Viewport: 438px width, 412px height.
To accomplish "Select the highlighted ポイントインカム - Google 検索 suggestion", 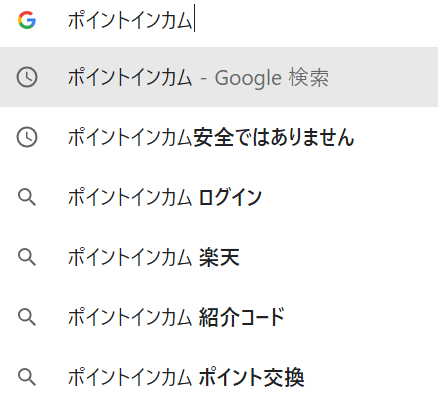I will [219, 77].
